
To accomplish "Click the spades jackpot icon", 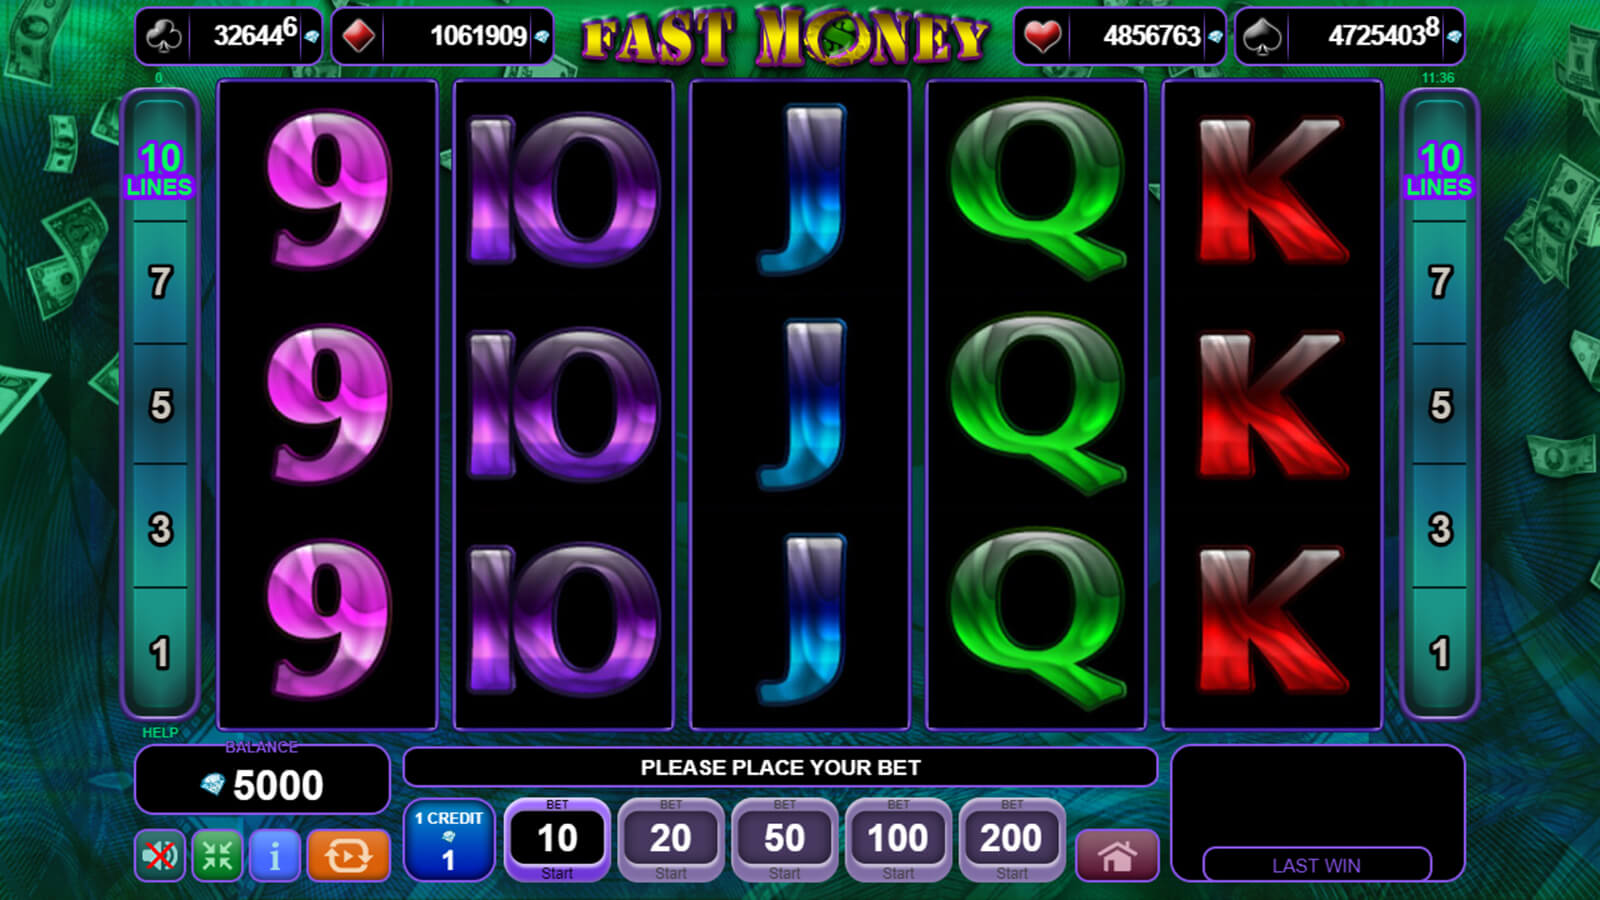I will (x=1262, y=37).
